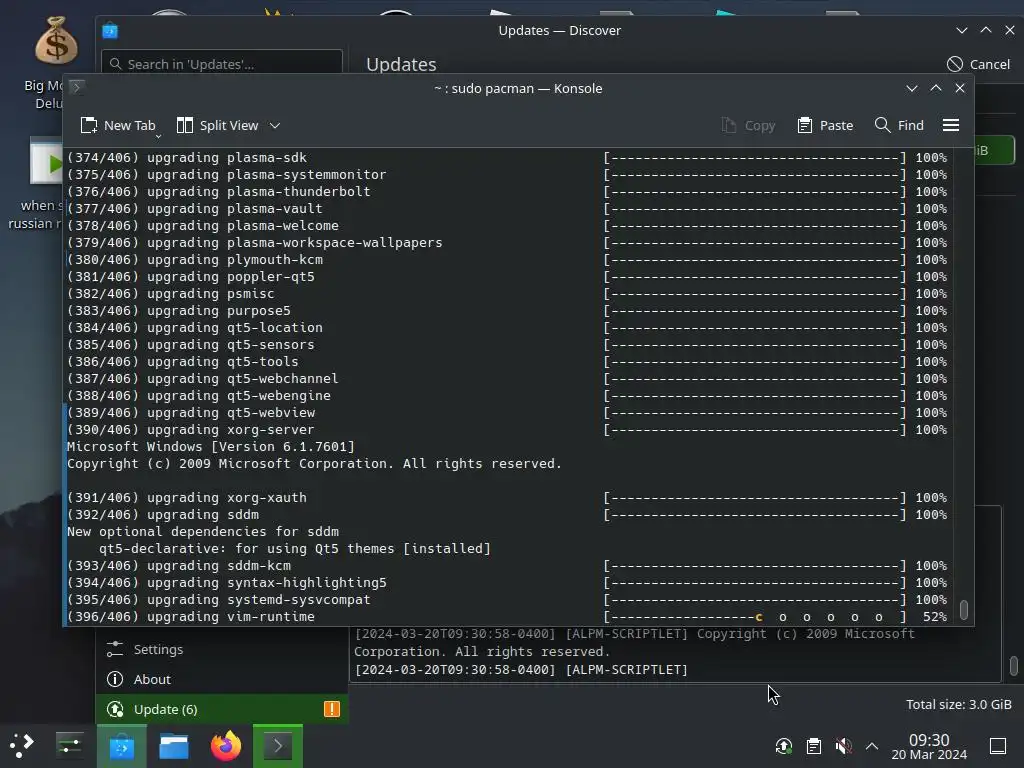Click the Split View button

(217, 125)
